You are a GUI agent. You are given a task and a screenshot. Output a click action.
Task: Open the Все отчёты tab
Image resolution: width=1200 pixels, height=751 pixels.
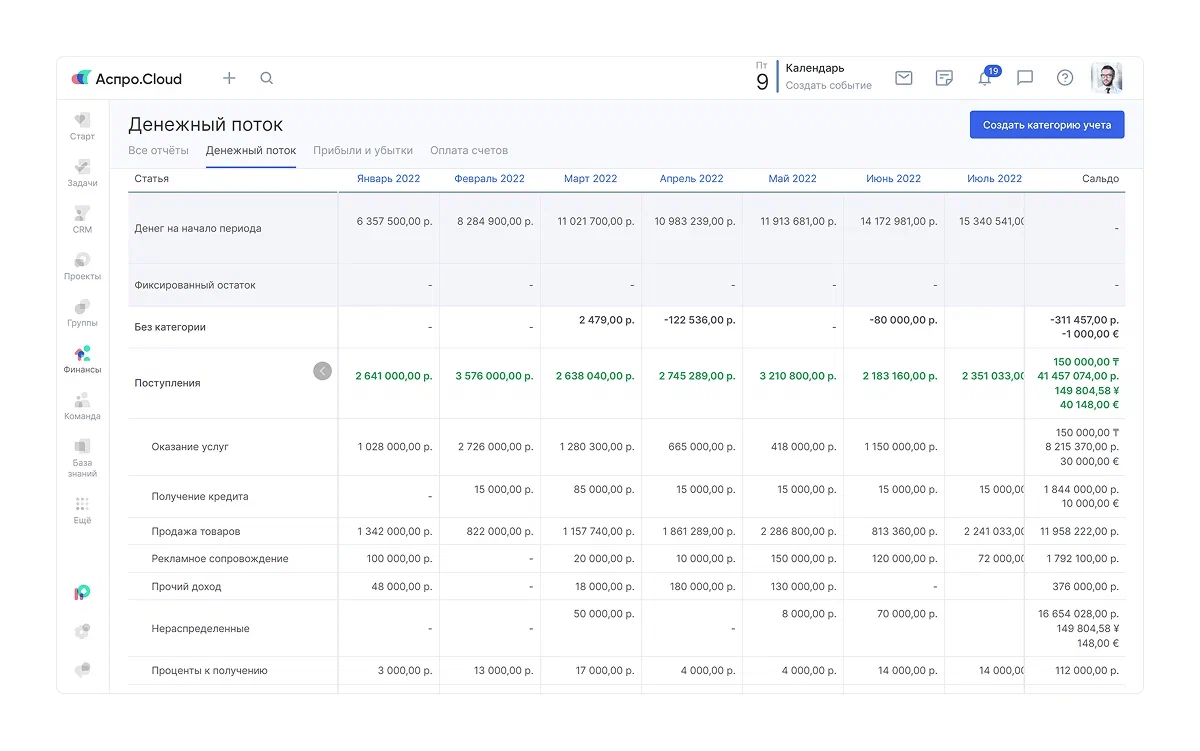pos(158,151)
